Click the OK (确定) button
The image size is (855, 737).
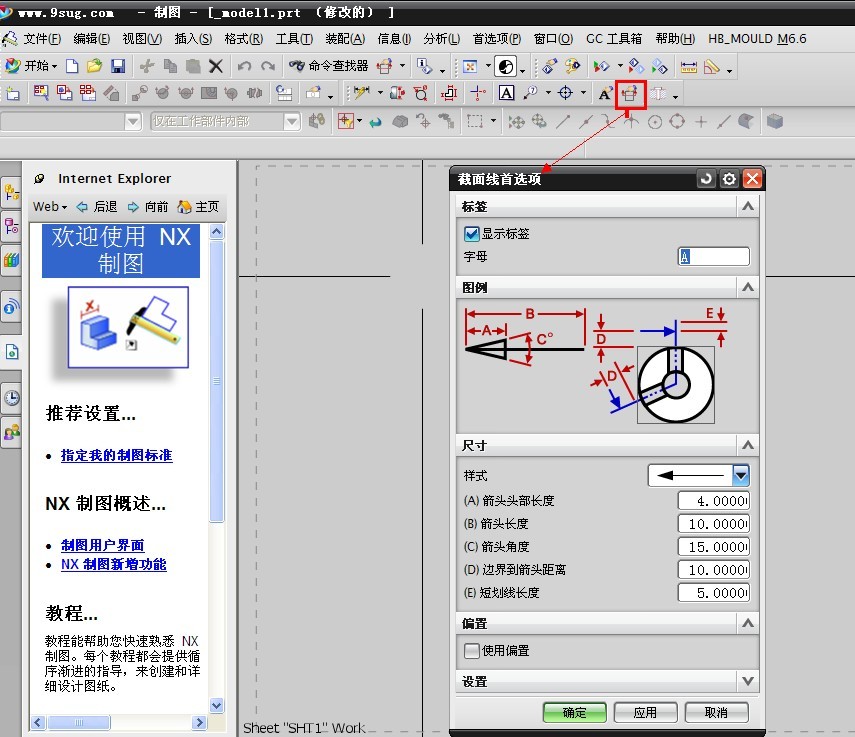tap(574, 712)
